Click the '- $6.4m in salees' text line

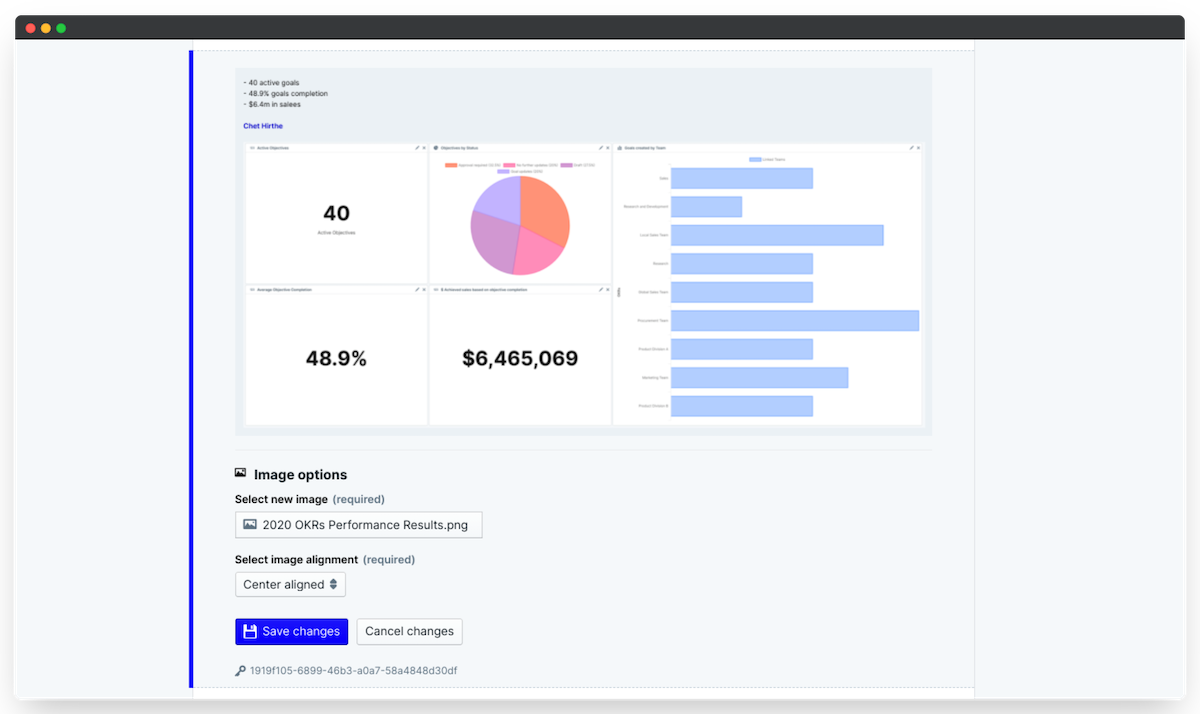272,104
